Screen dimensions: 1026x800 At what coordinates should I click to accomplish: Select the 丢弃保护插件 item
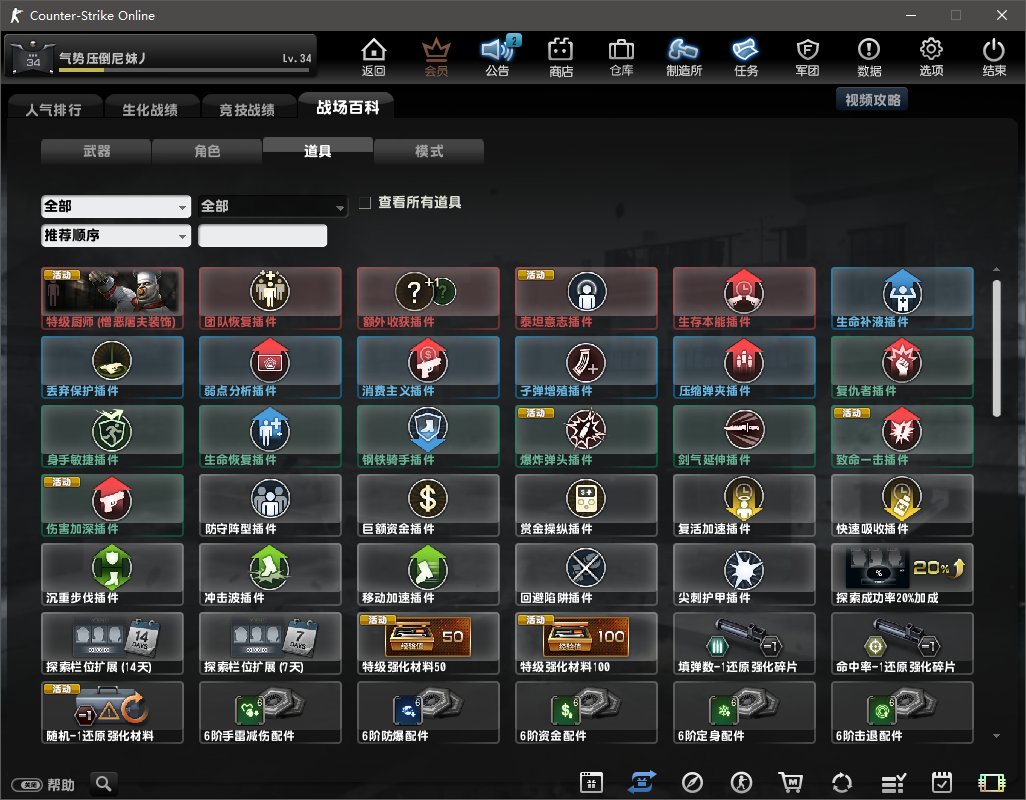[113, 368]
